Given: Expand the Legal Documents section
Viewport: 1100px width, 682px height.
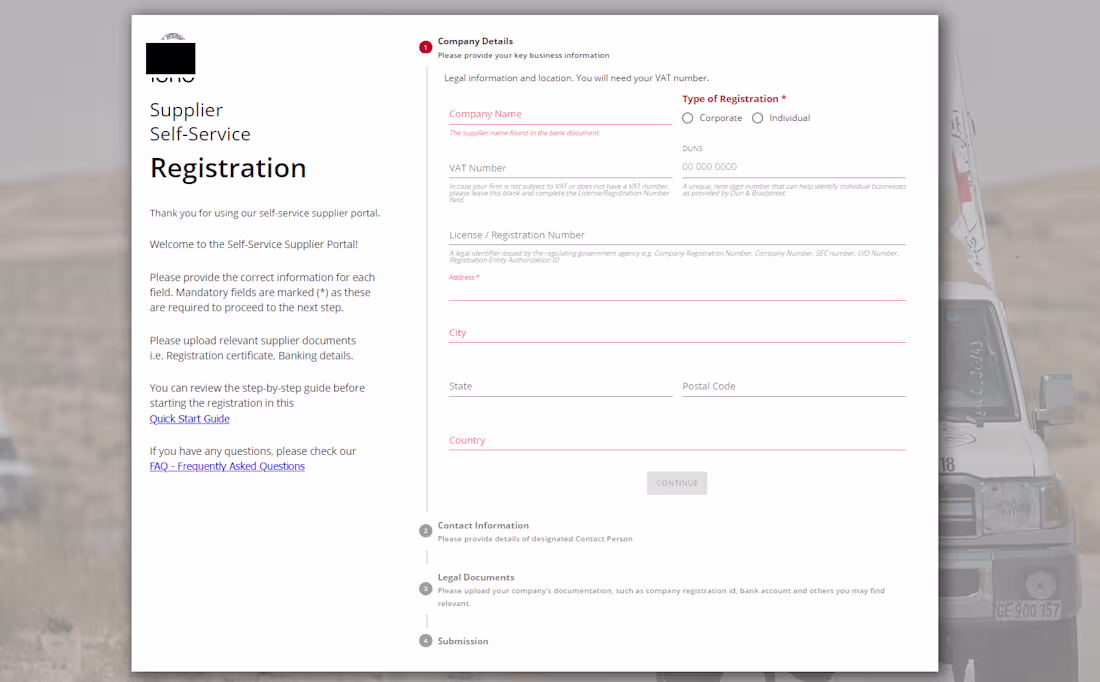Looking at the screenshot, I should (475, 577).
